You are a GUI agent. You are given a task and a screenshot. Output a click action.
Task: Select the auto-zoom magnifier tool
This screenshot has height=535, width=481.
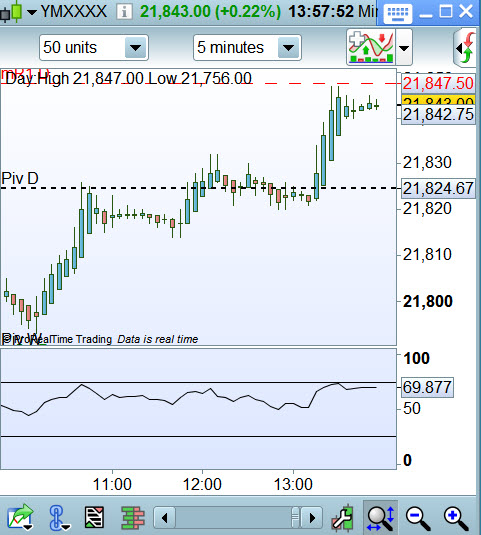(x=380, y=517)
